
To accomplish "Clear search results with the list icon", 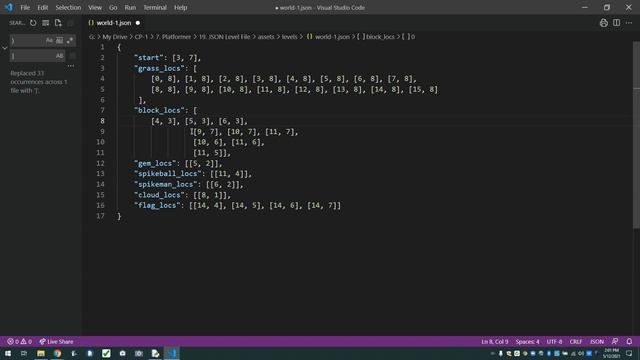I will pos(45,23).
